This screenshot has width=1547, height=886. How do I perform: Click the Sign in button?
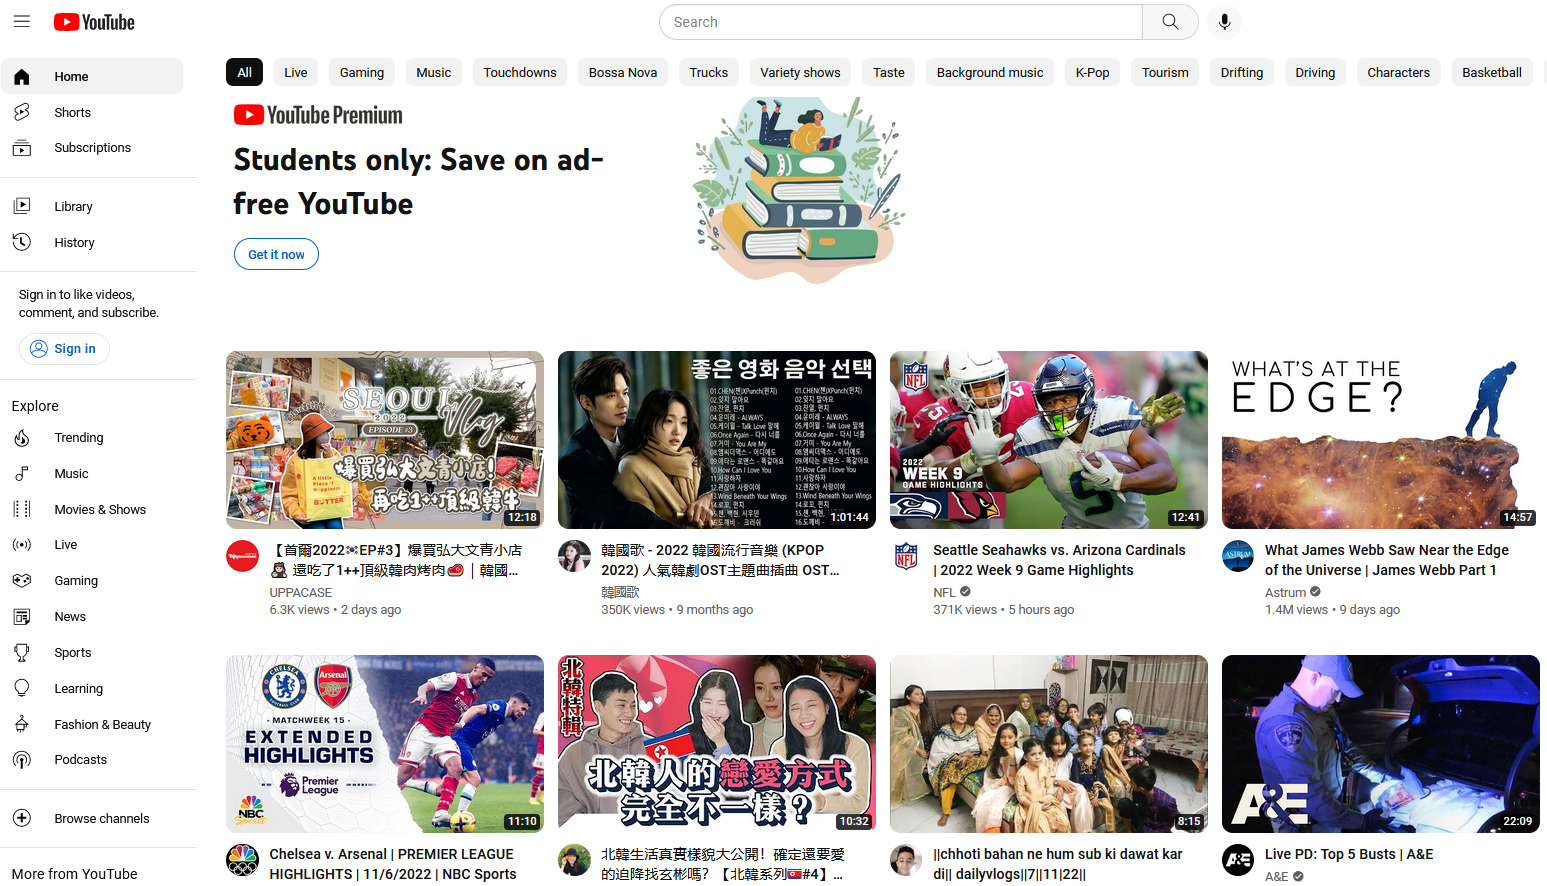tap(64, 348)
